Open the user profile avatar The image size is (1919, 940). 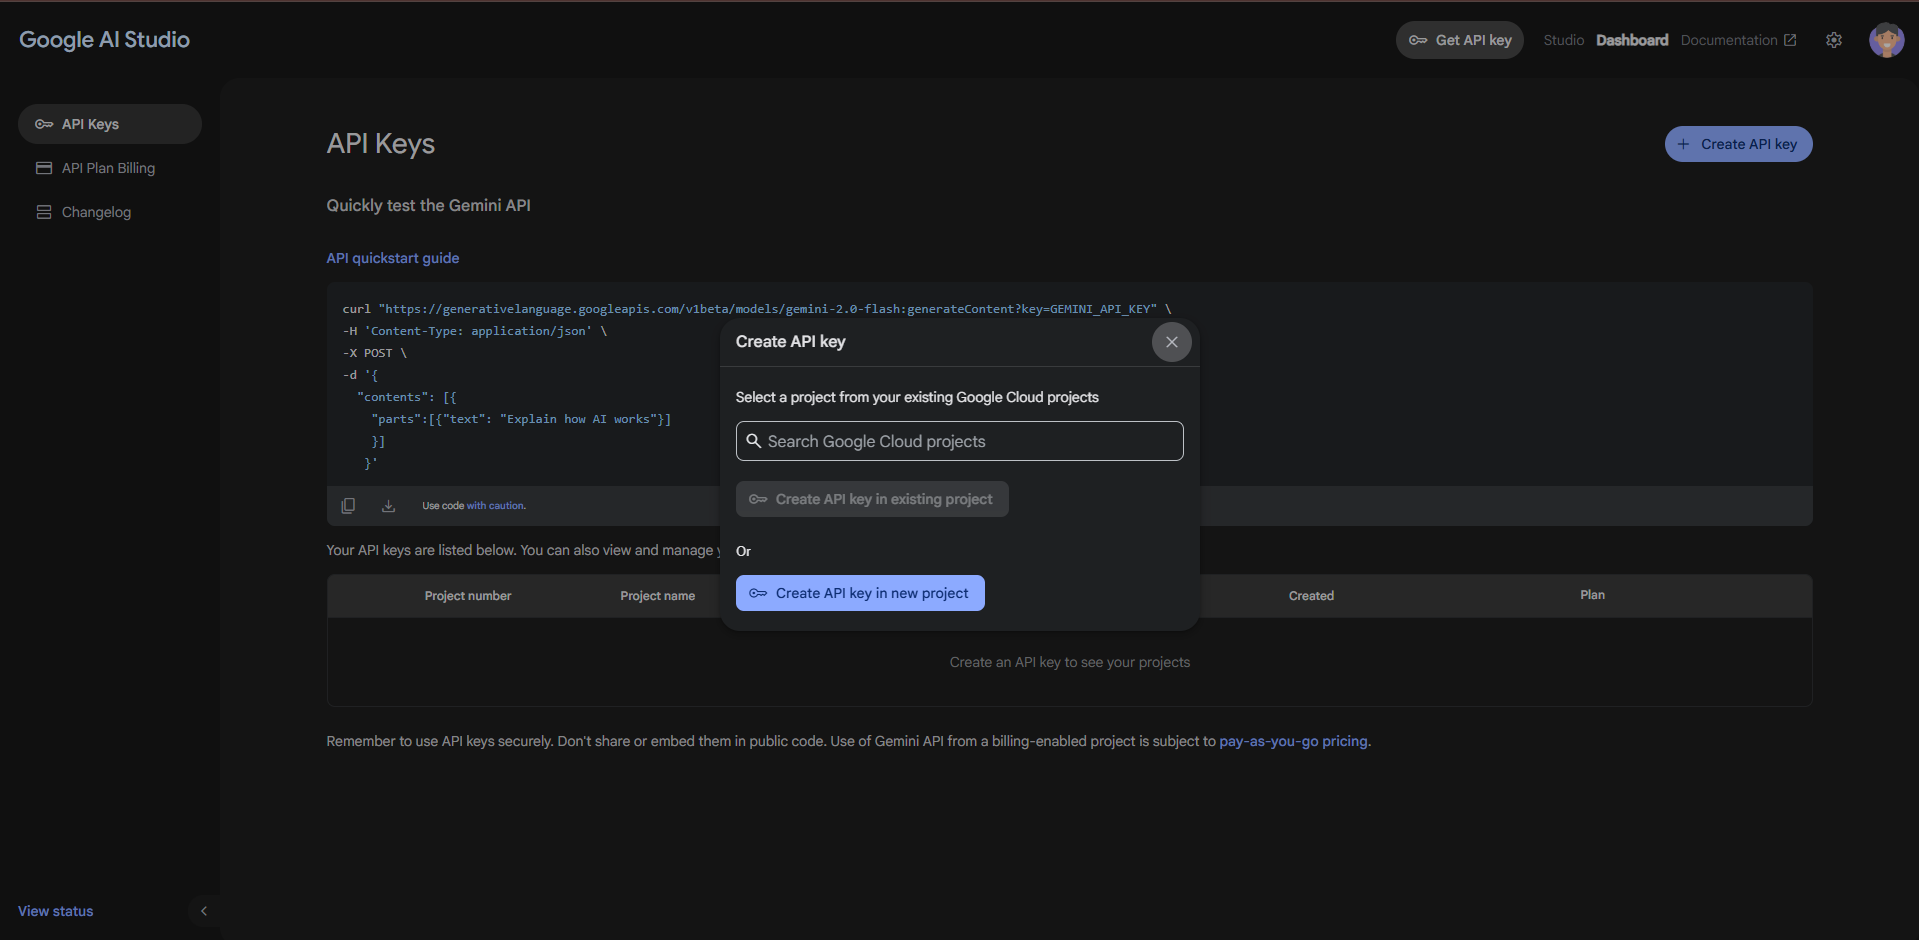tap(1886, 40)
